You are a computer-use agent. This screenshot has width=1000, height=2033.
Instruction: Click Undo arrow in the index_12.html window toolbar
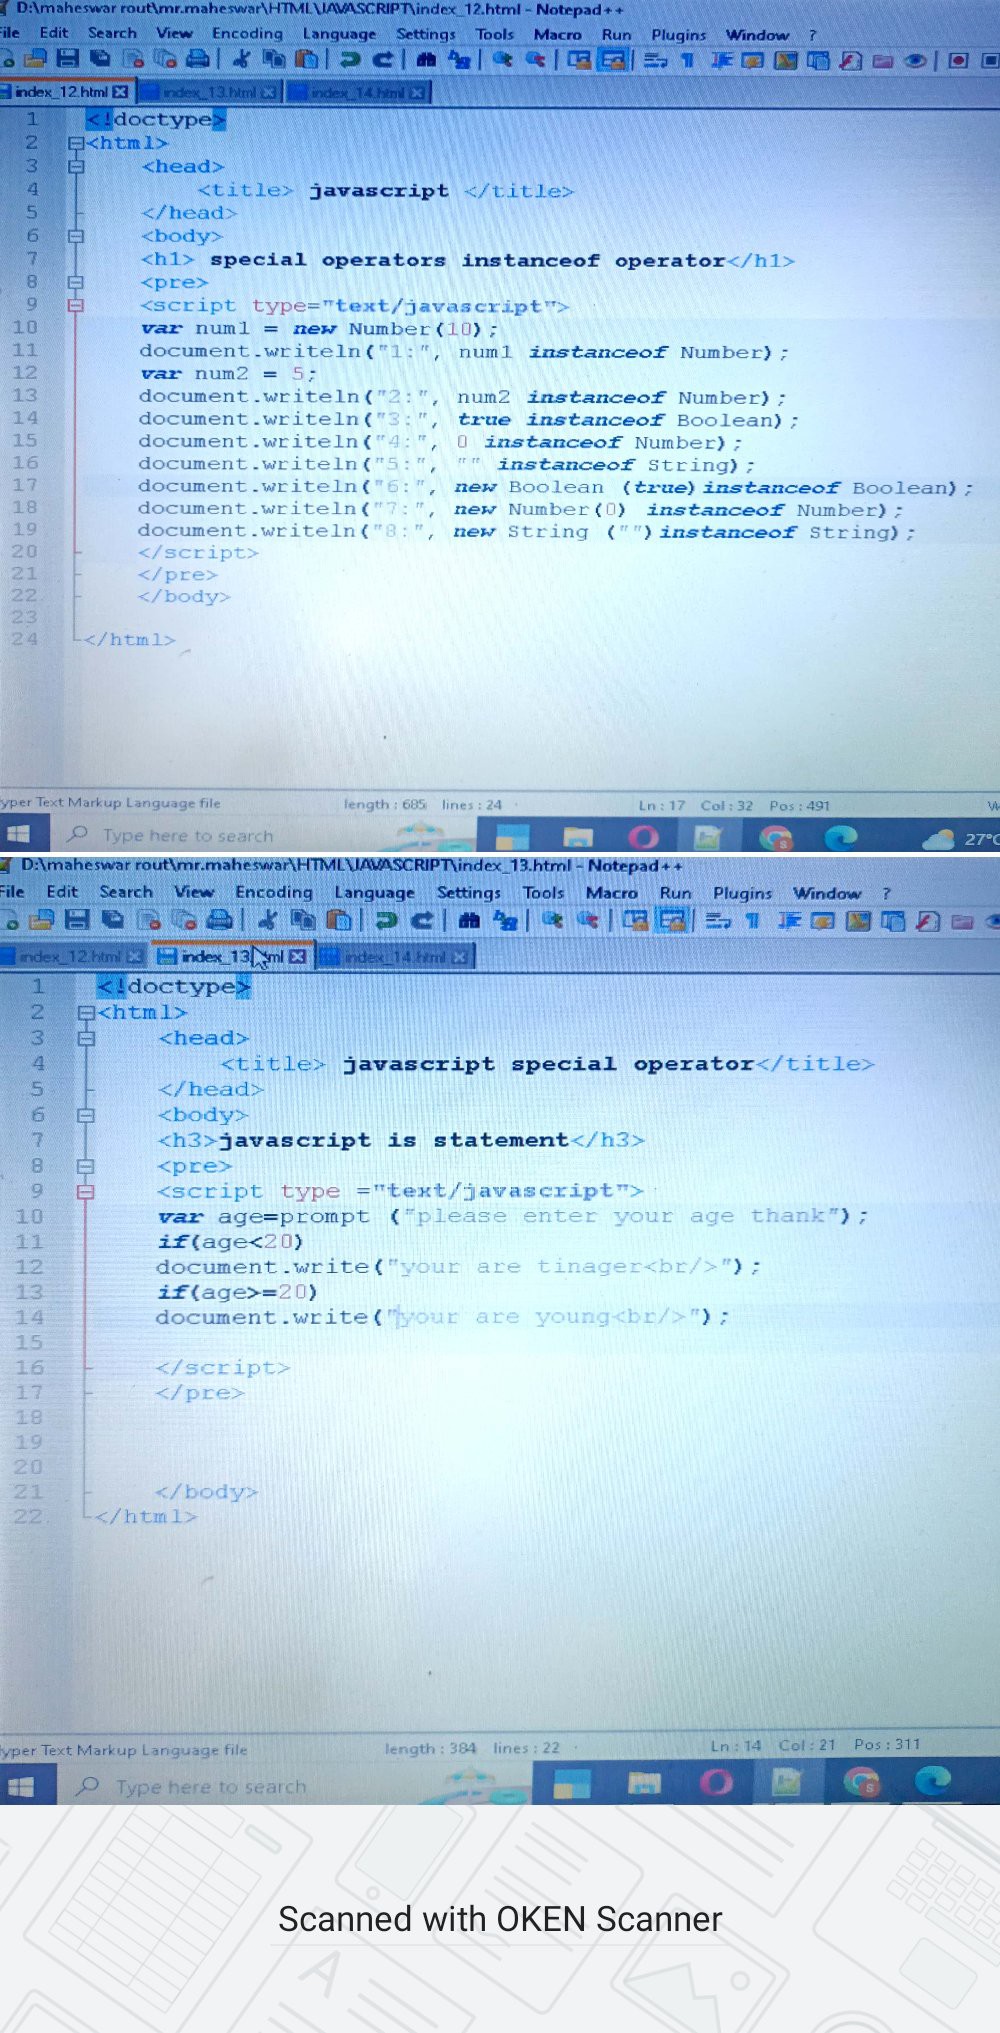350,60
